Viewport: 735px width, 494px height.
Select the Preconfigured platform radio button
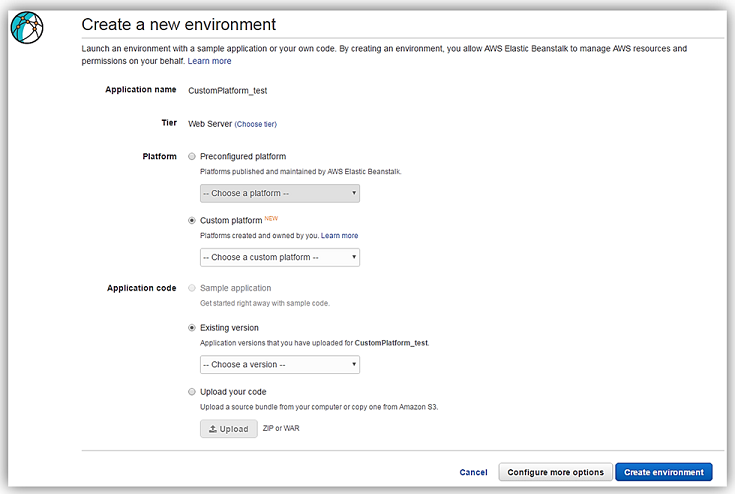(x=192, y=157)
